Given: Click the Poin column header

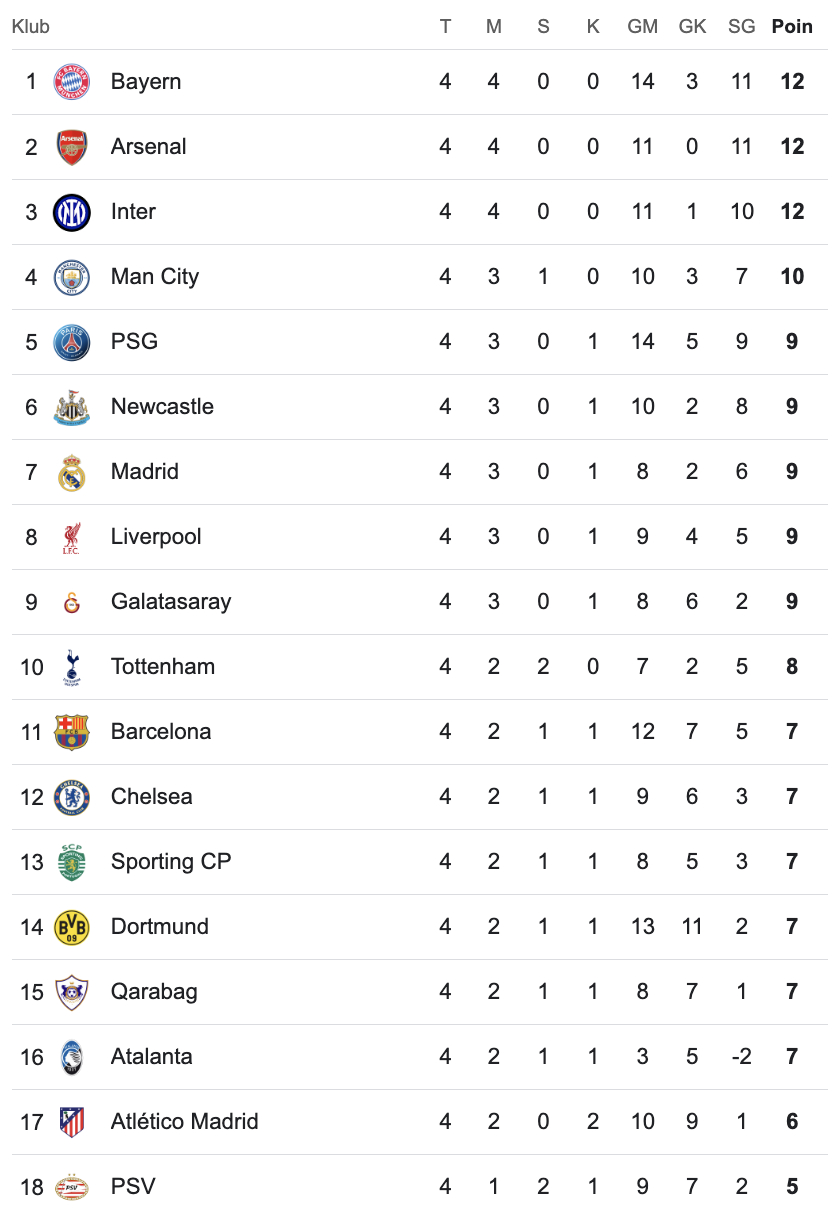Looking at the screenshot, I should click(x=792, y=27).
